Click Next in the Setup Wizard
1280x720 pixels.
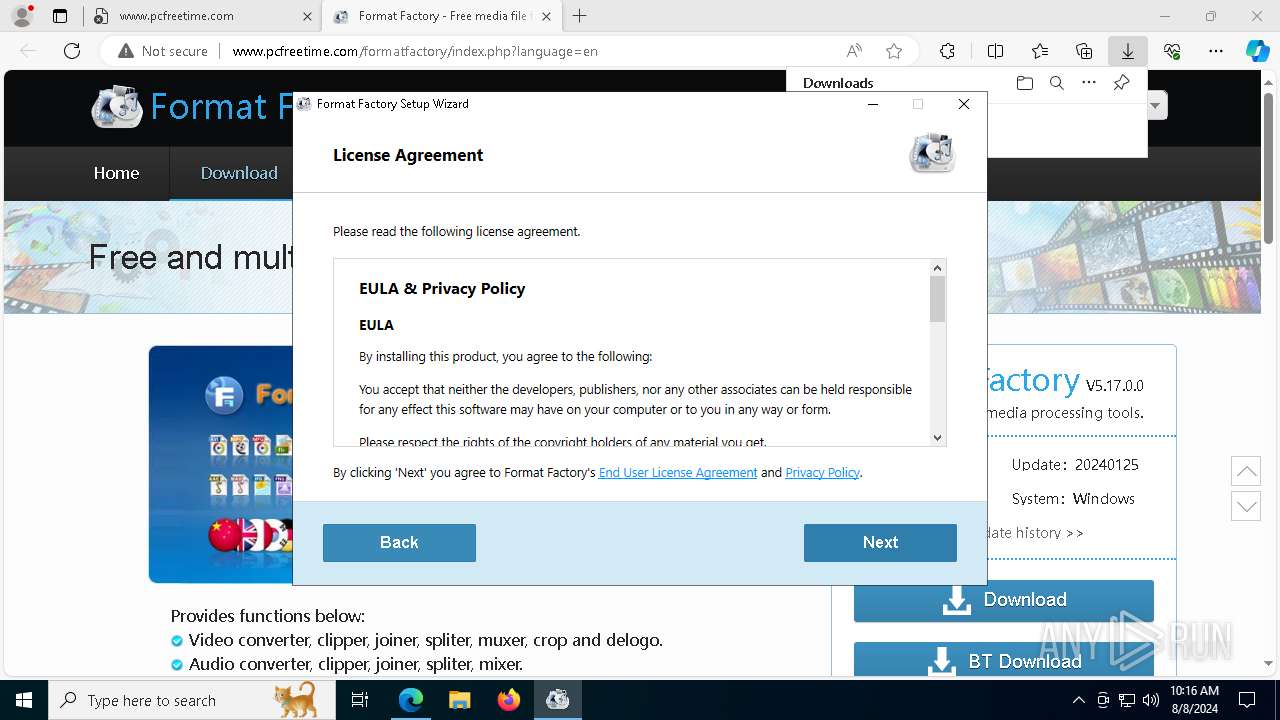click(880, 542)
